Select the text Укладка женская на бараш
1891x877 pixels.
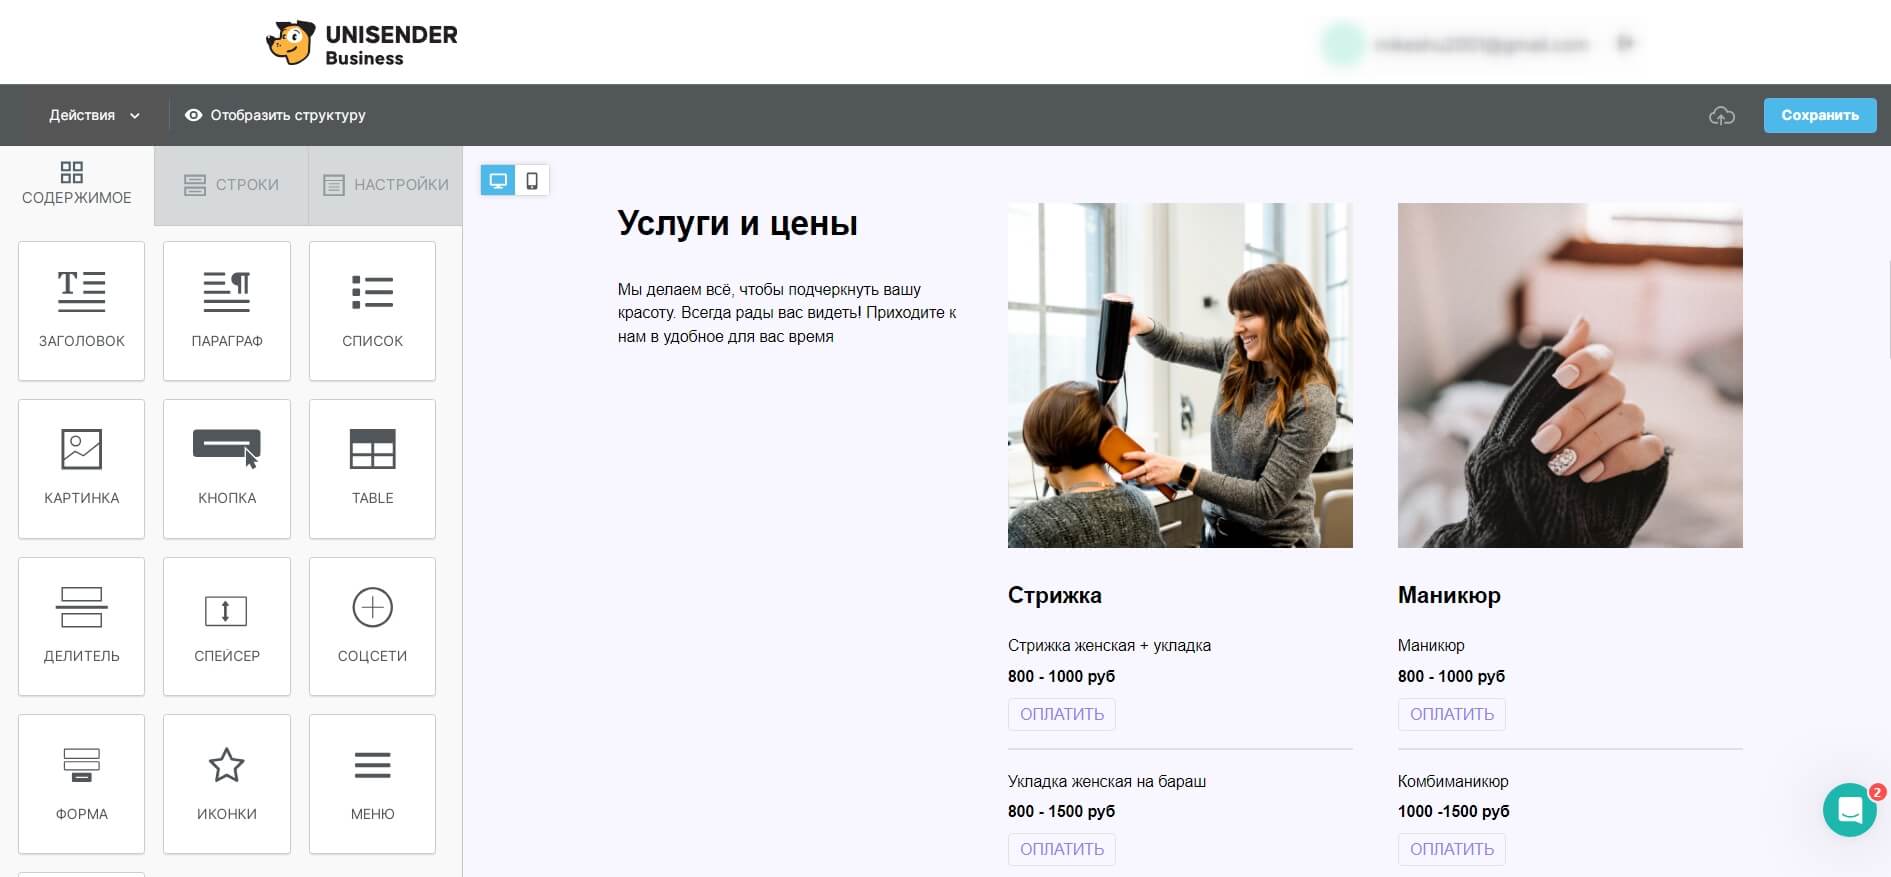[1107, 781]
